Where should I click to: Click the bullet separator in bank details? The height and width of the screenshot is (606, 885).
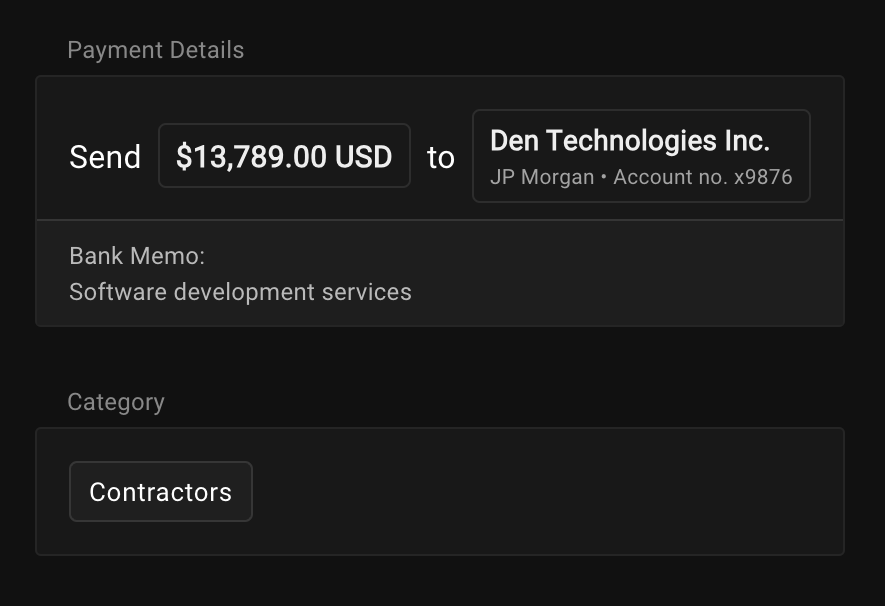[604, 177]
